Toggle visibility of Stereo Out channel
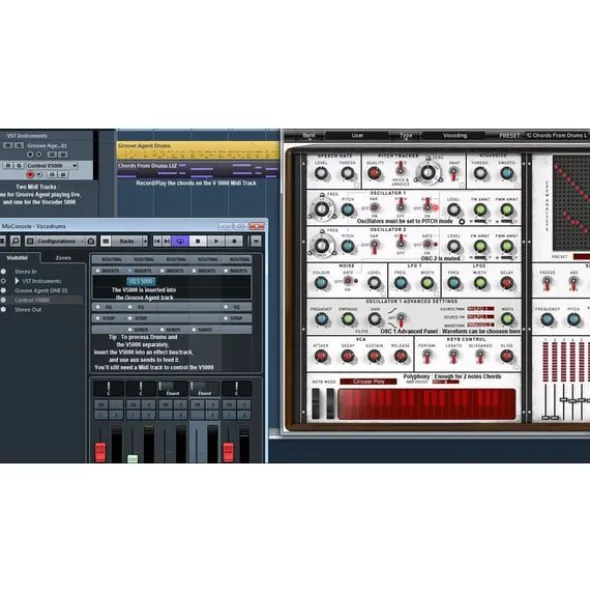The width and height of the screenshot is (590, 591). click(3, 310)
